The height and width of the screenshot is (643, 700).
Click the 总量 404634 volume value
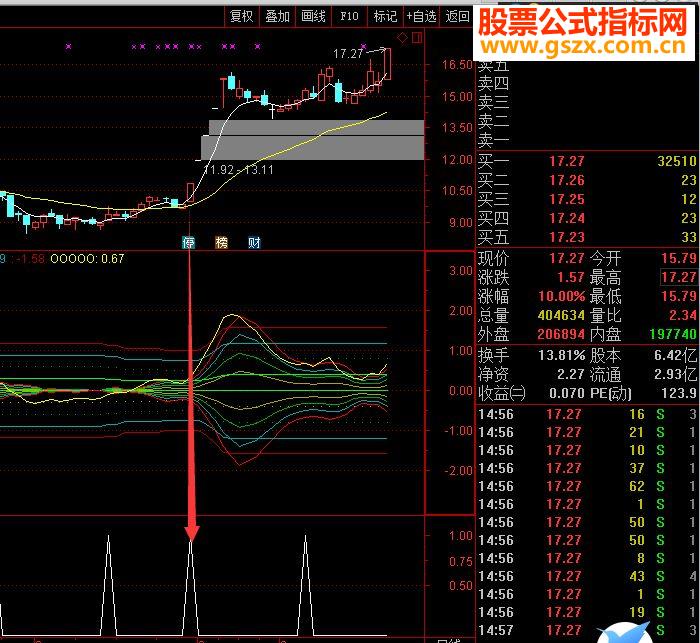click(561, 315)
